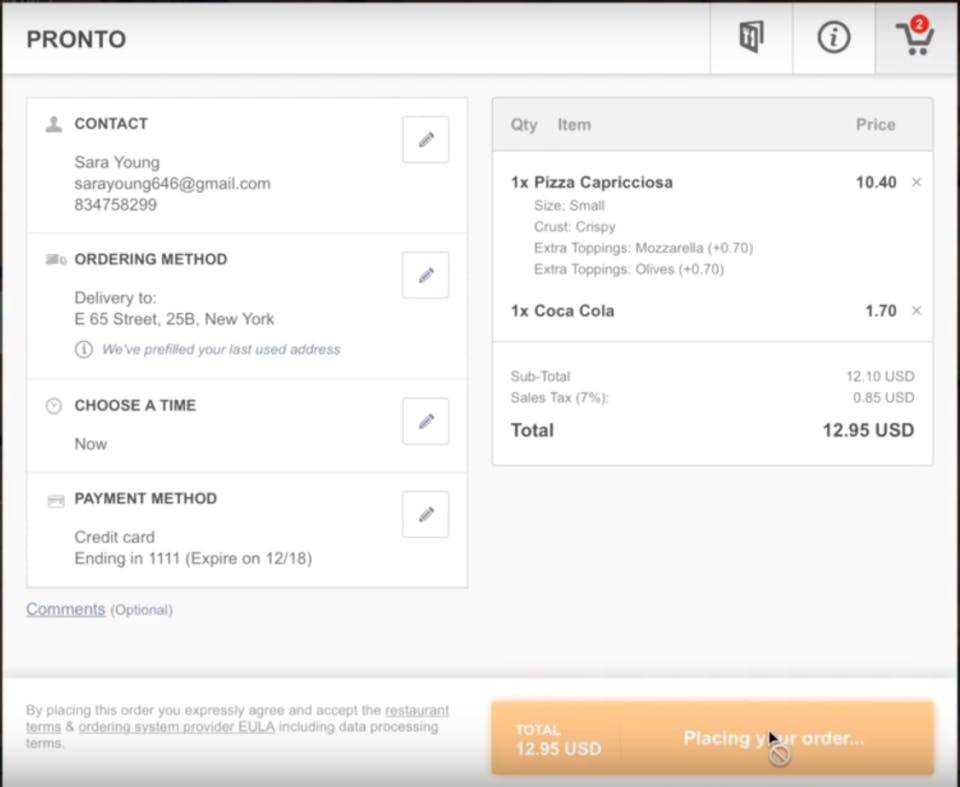Click the prefilled address info icon
This screenshot has height=787, width=960.
coord(84,350)
